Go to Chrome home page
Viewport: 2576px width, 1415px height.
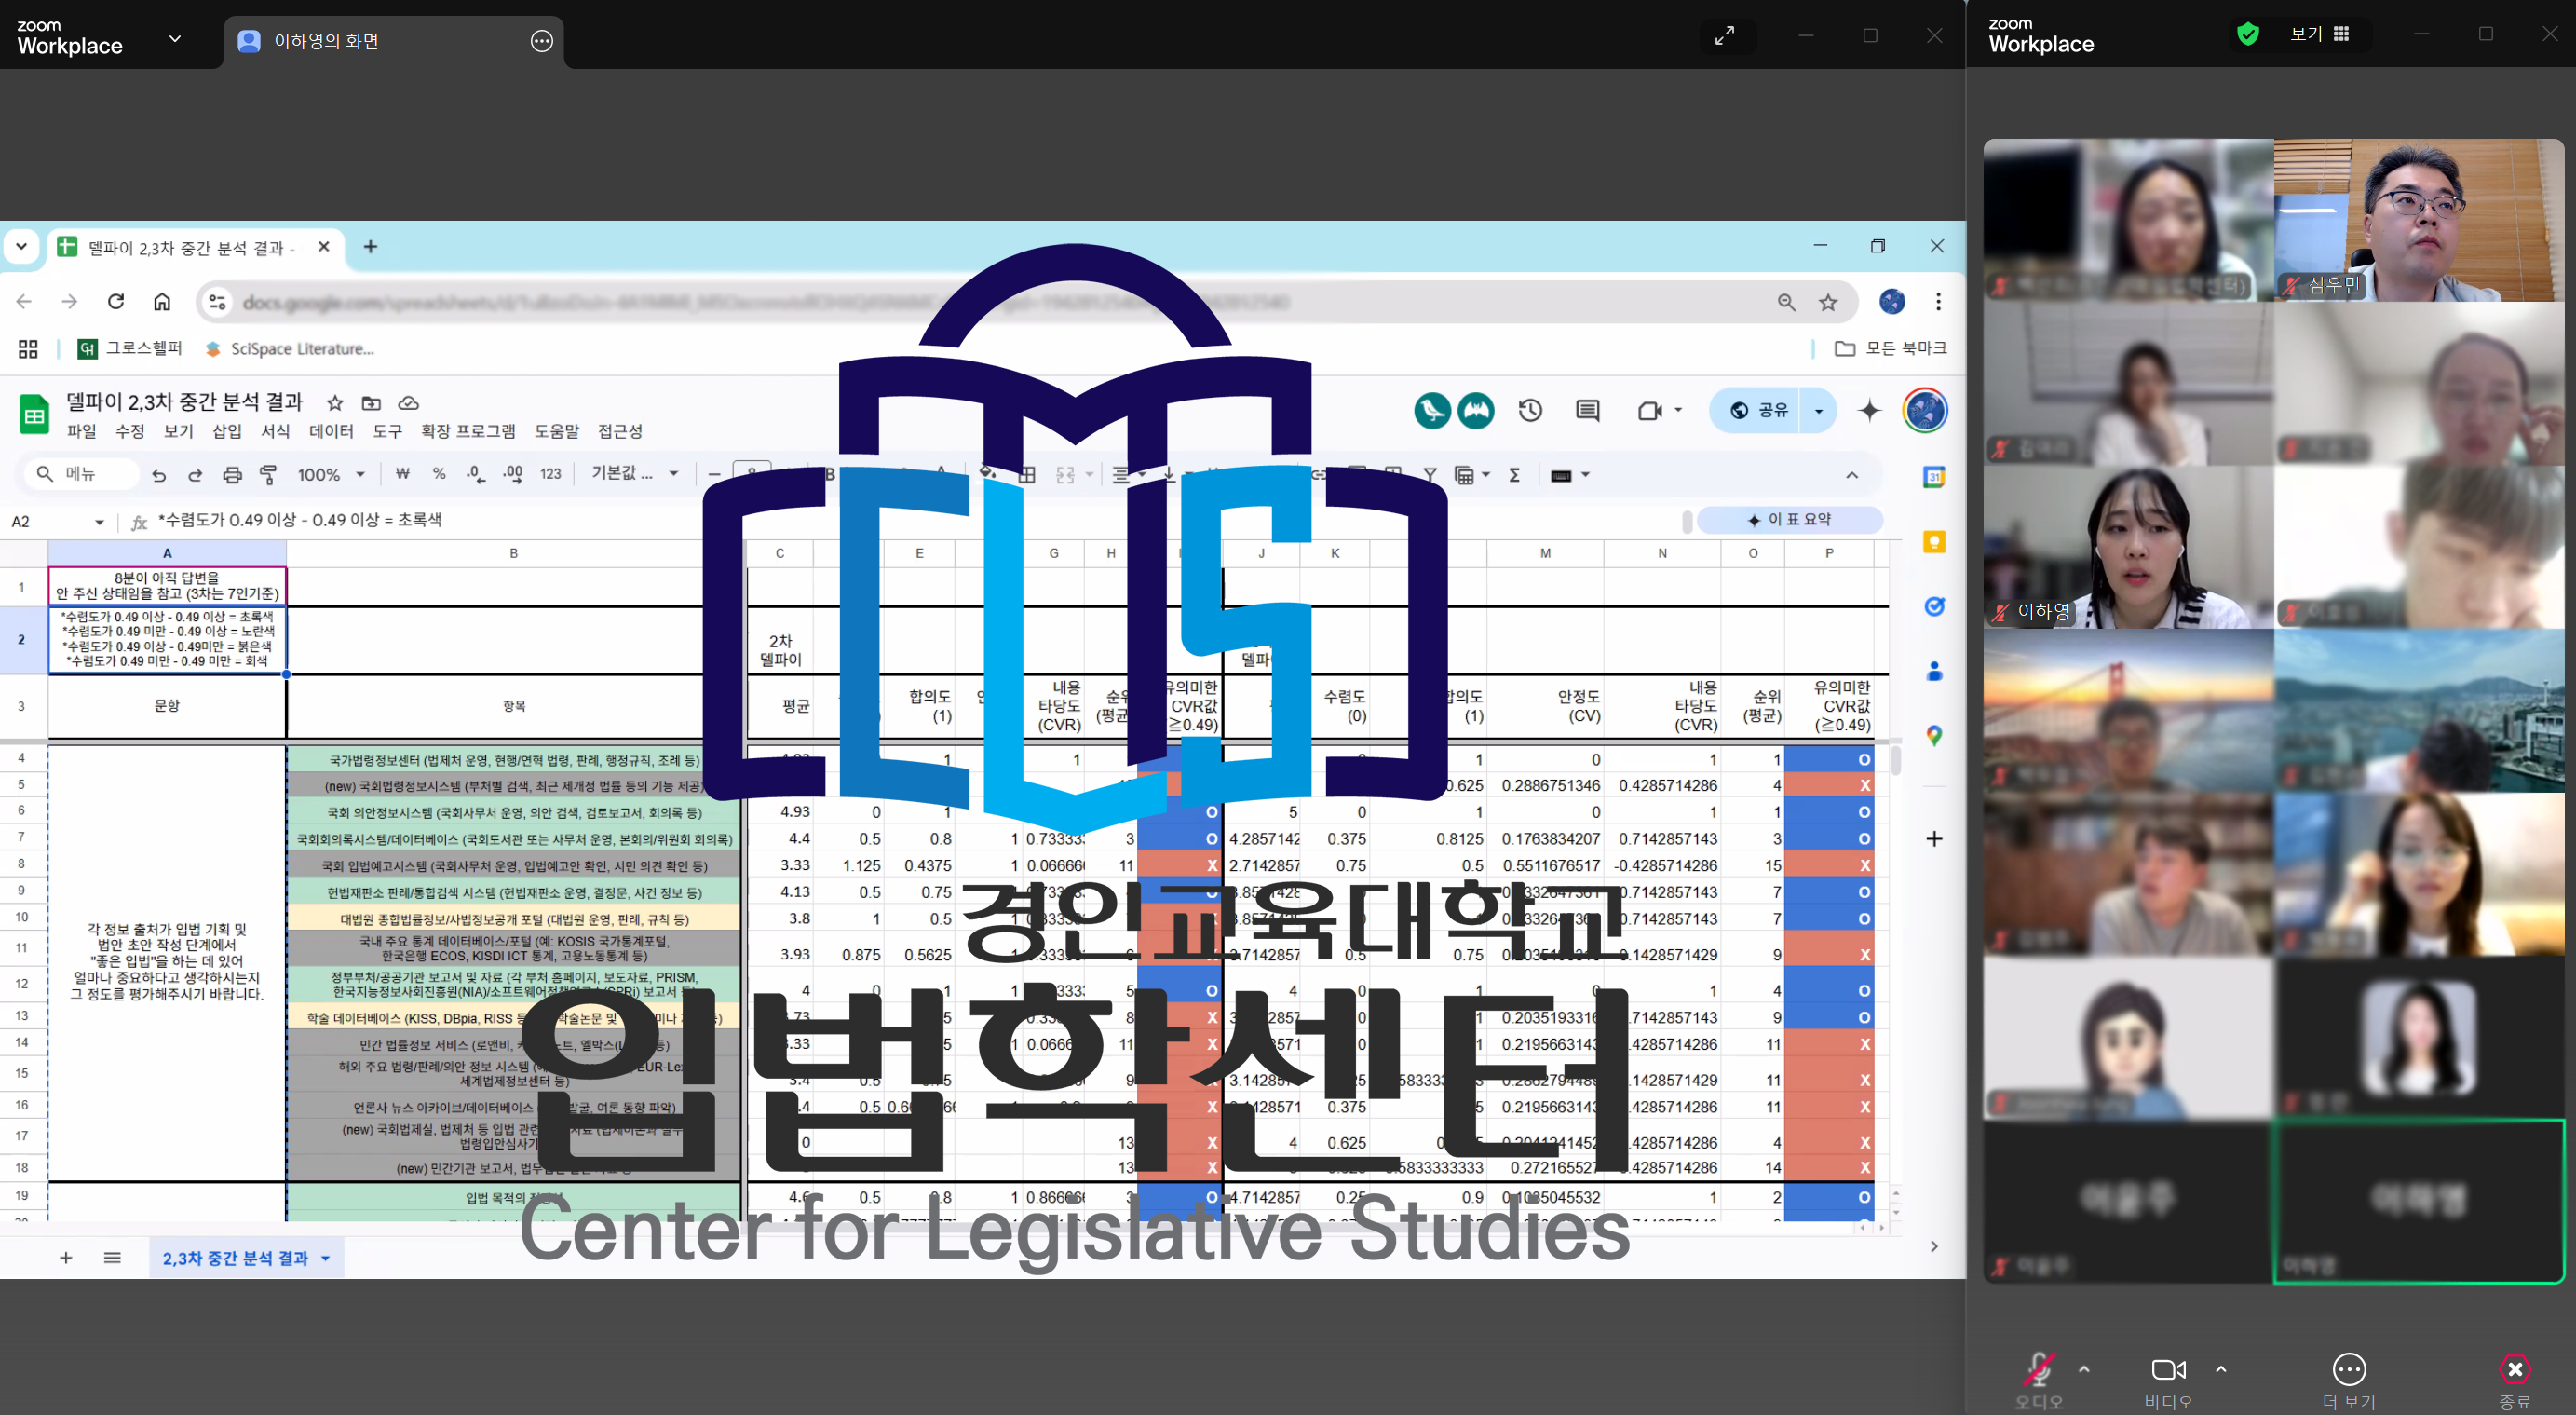(x=162, y=301)
